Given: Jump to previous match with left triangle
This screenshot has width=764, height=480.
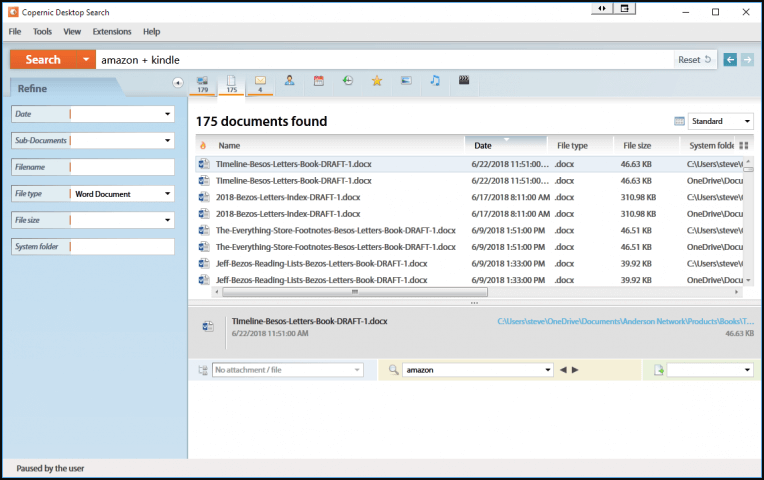Looking at the screenshot, I should [x=563, y=370].
